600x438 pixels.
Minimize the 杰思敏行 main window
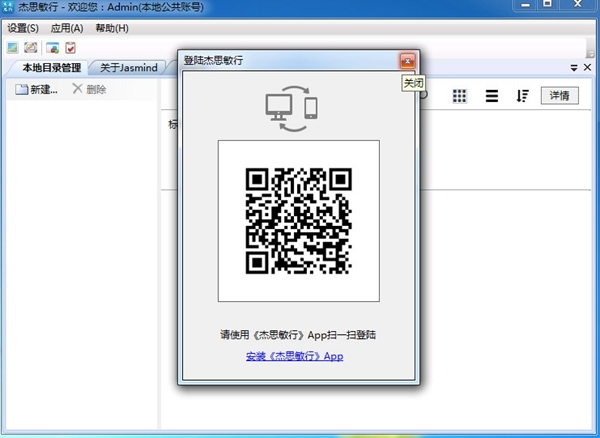pyautogui.click(x=526, y=5)
